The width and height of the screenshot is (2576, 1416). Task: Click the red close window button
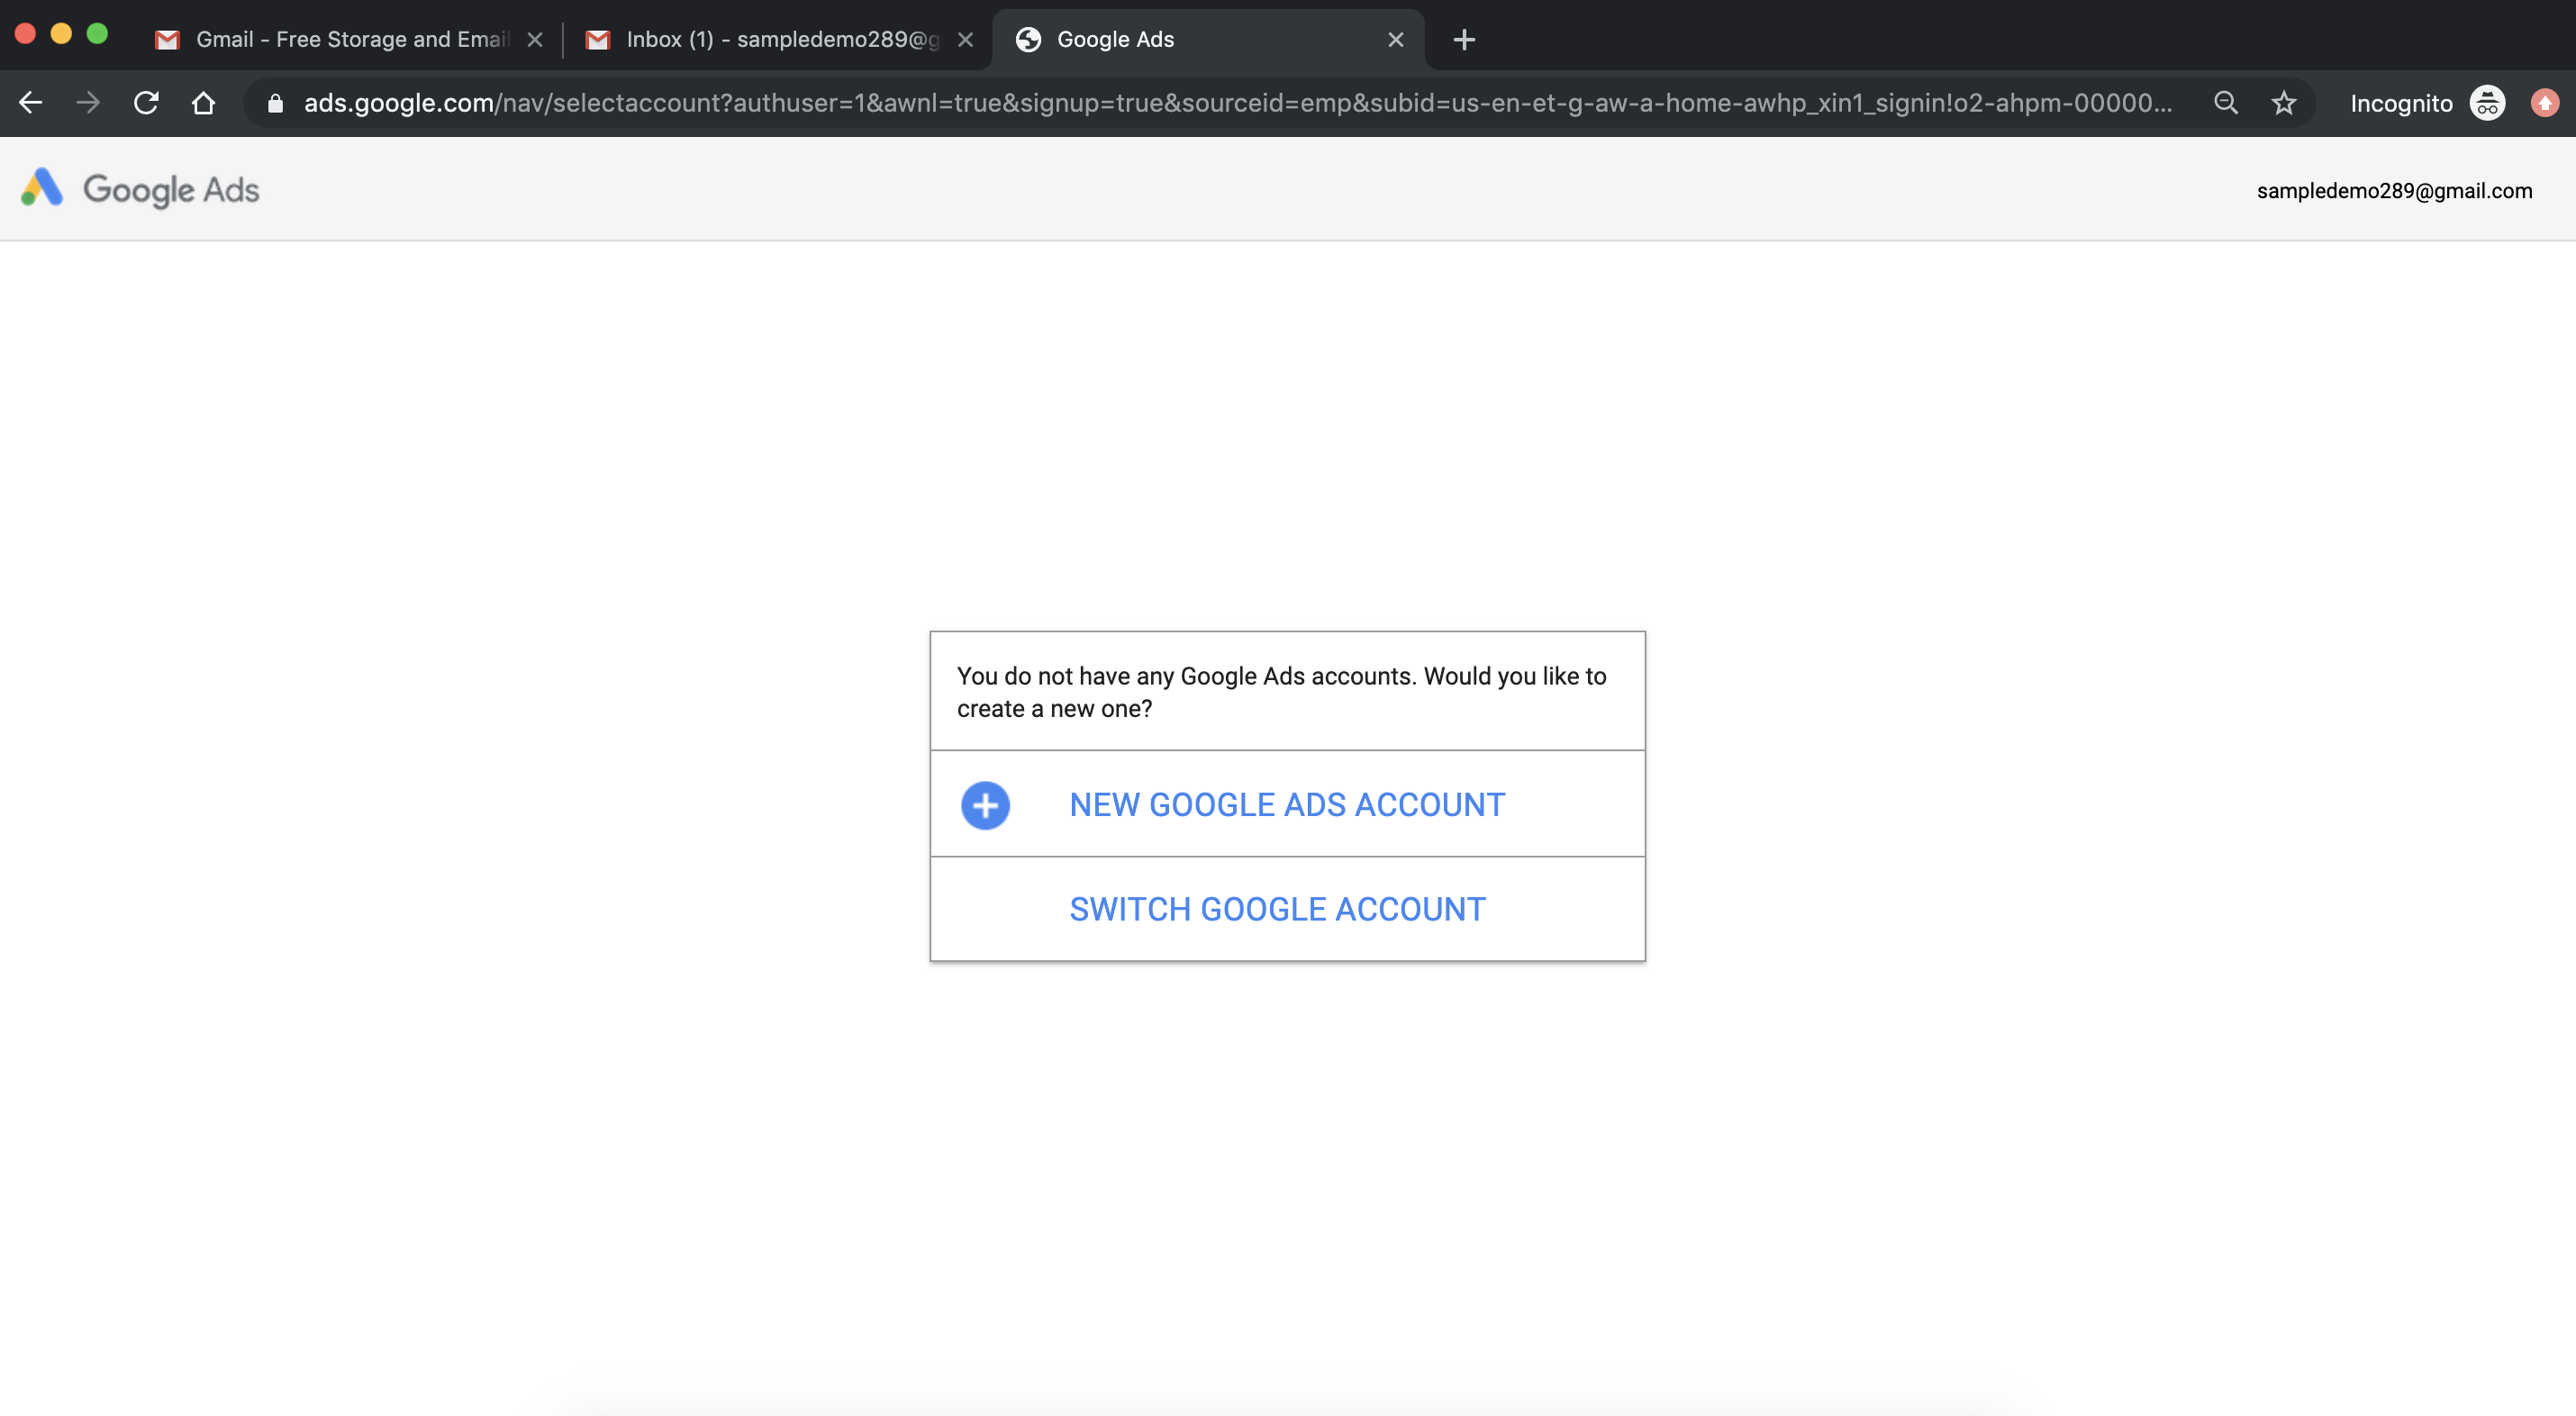pyautogui.click(x=26, y=33)
